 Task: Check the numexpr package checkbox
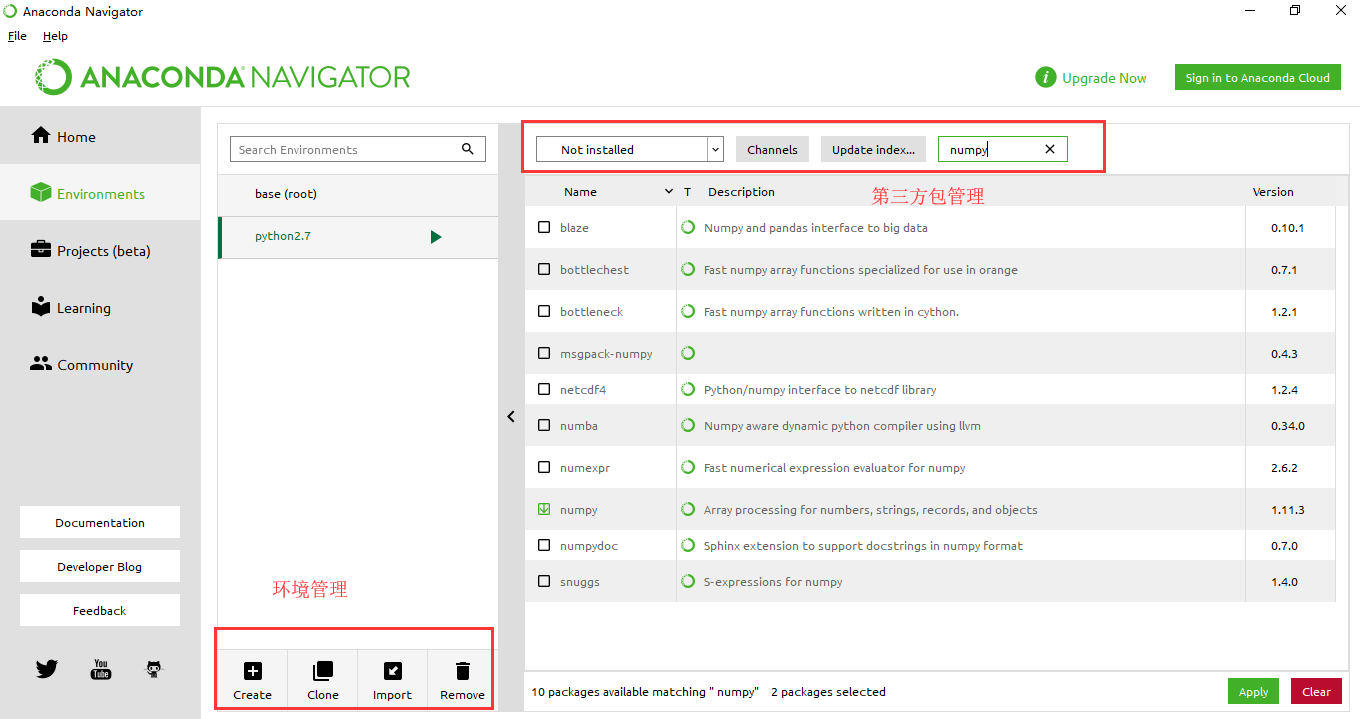coord(544,467)
